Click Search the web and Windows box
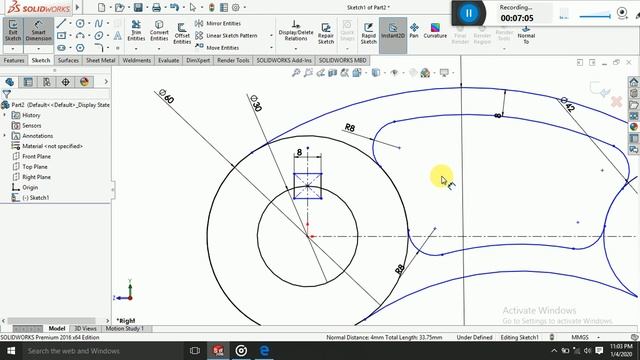Viewport: 640px width, 360px height. [x=101, y=351]
